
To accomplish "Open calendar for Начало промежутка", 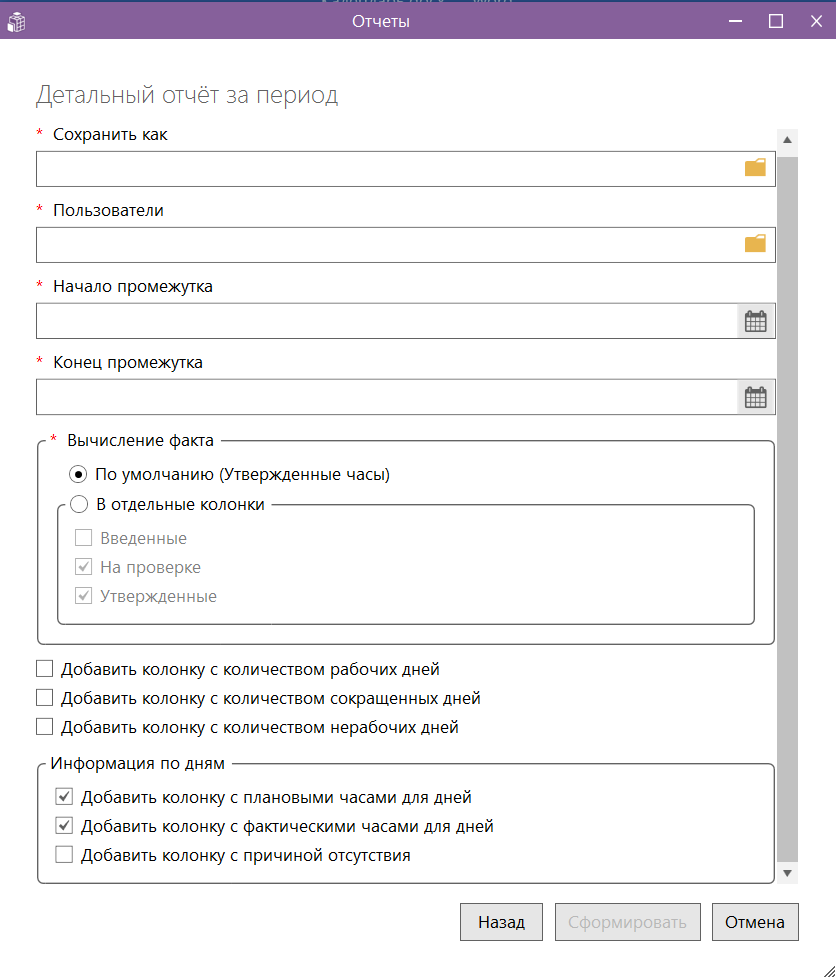I will point(756,321).
